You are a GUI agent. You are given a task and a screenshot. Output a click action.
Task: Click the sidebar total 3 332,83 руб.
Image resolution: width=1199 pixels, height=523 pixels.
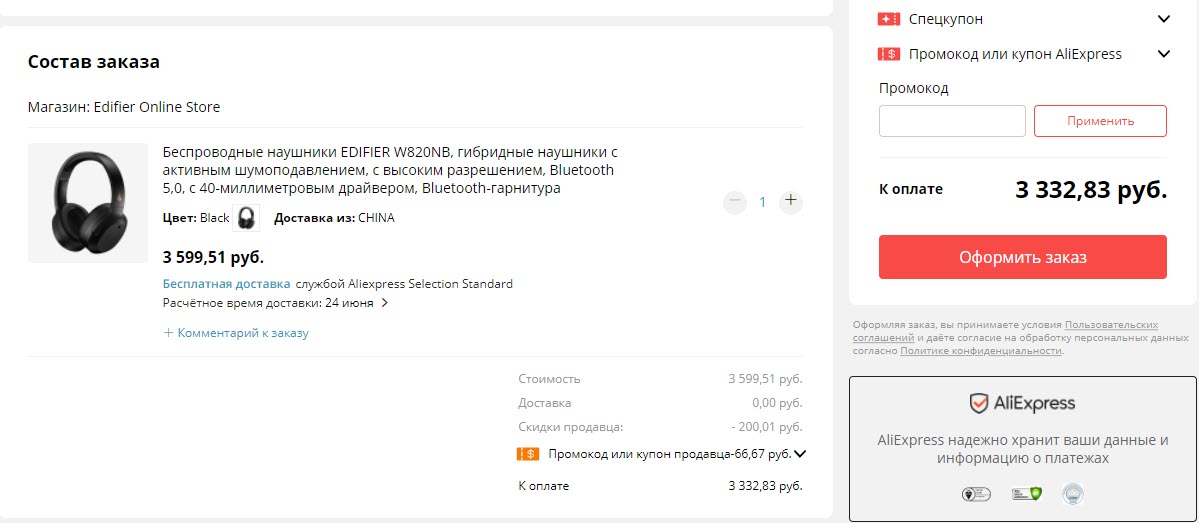coord(1091,189)
